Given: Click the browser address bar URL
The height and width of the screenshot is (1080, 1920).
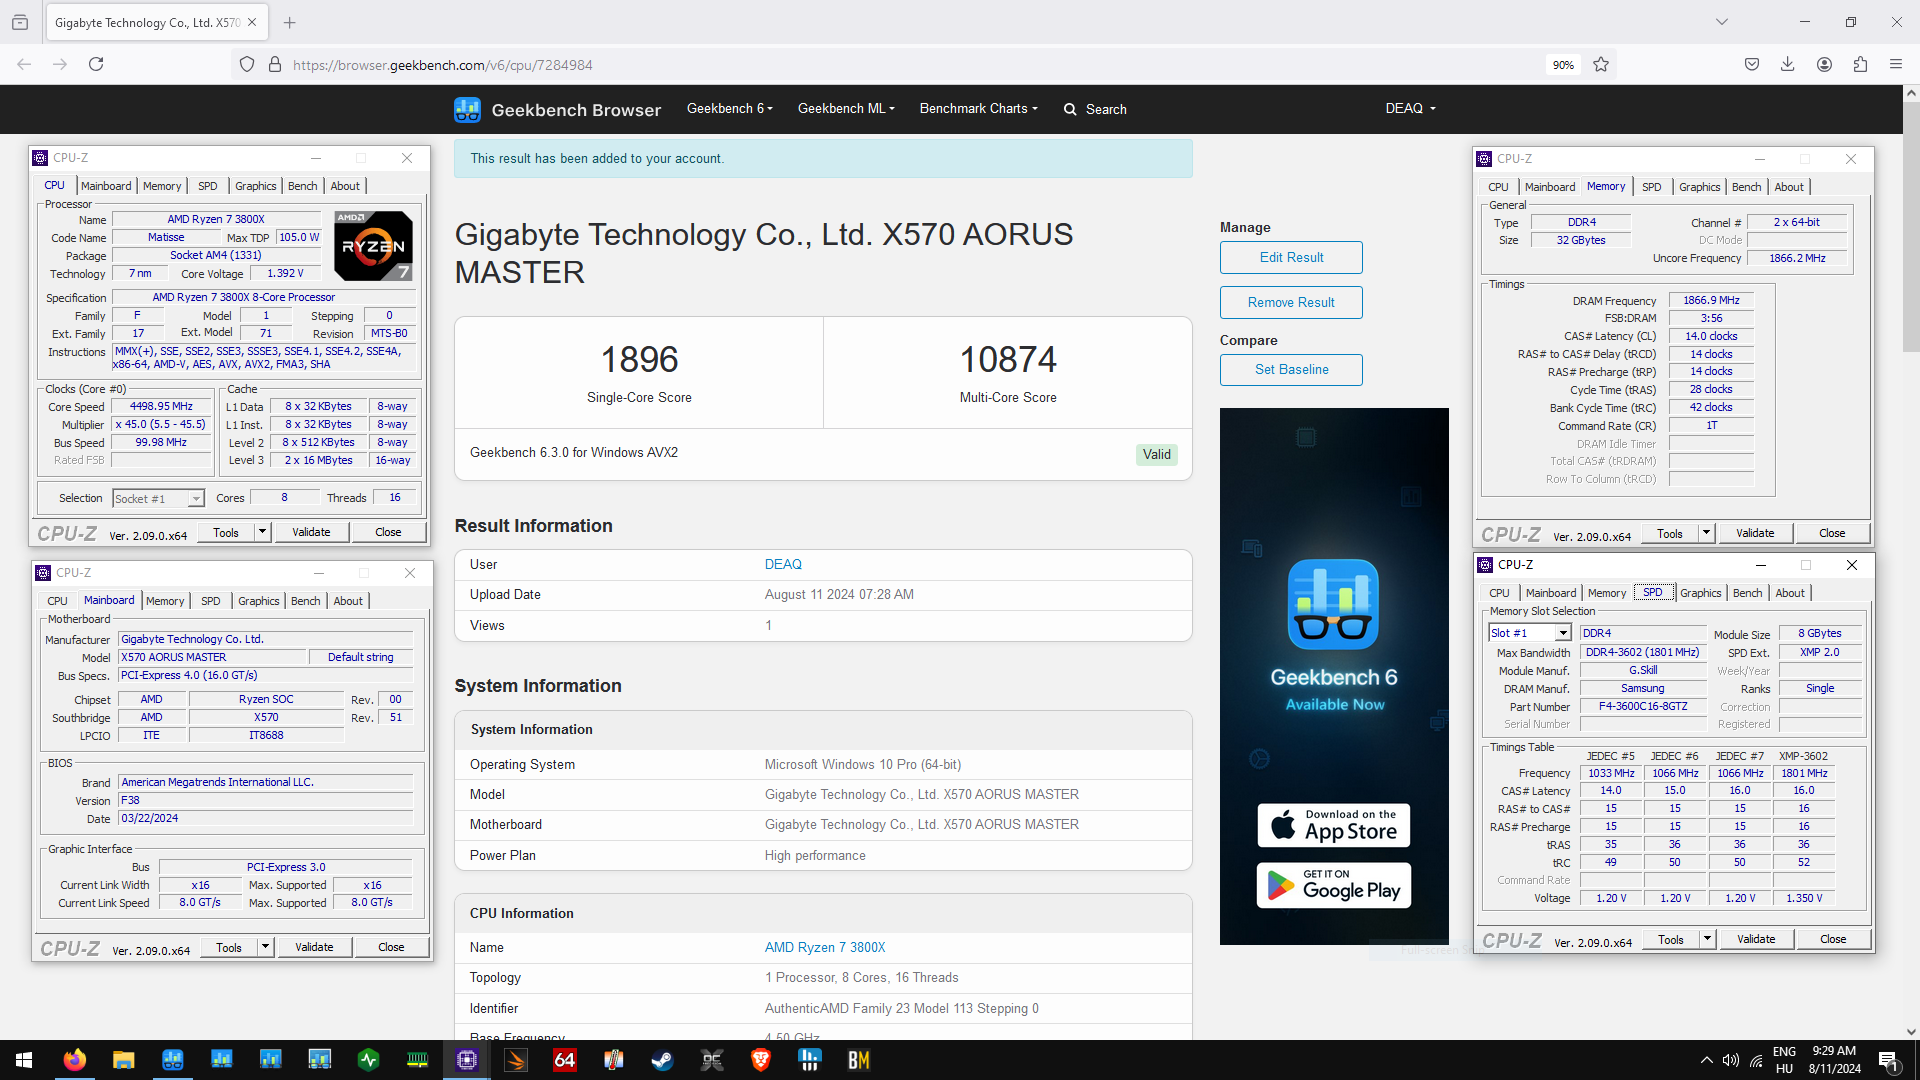Looking at the screenshot, I should [x=442, y=65].
